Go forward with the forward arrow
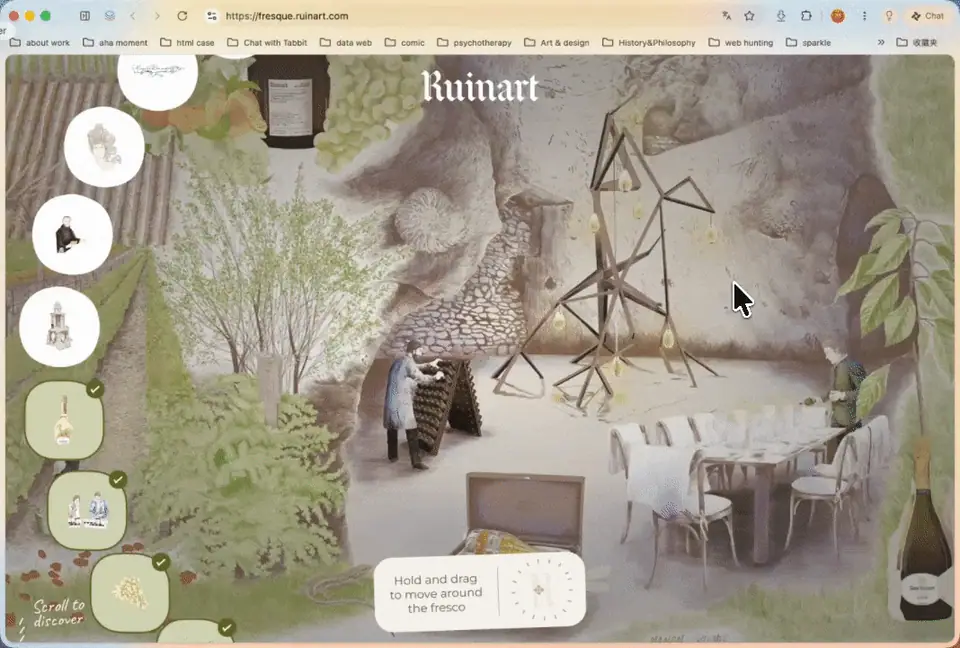This screenshot has width=960, height=648. point(157,16)
